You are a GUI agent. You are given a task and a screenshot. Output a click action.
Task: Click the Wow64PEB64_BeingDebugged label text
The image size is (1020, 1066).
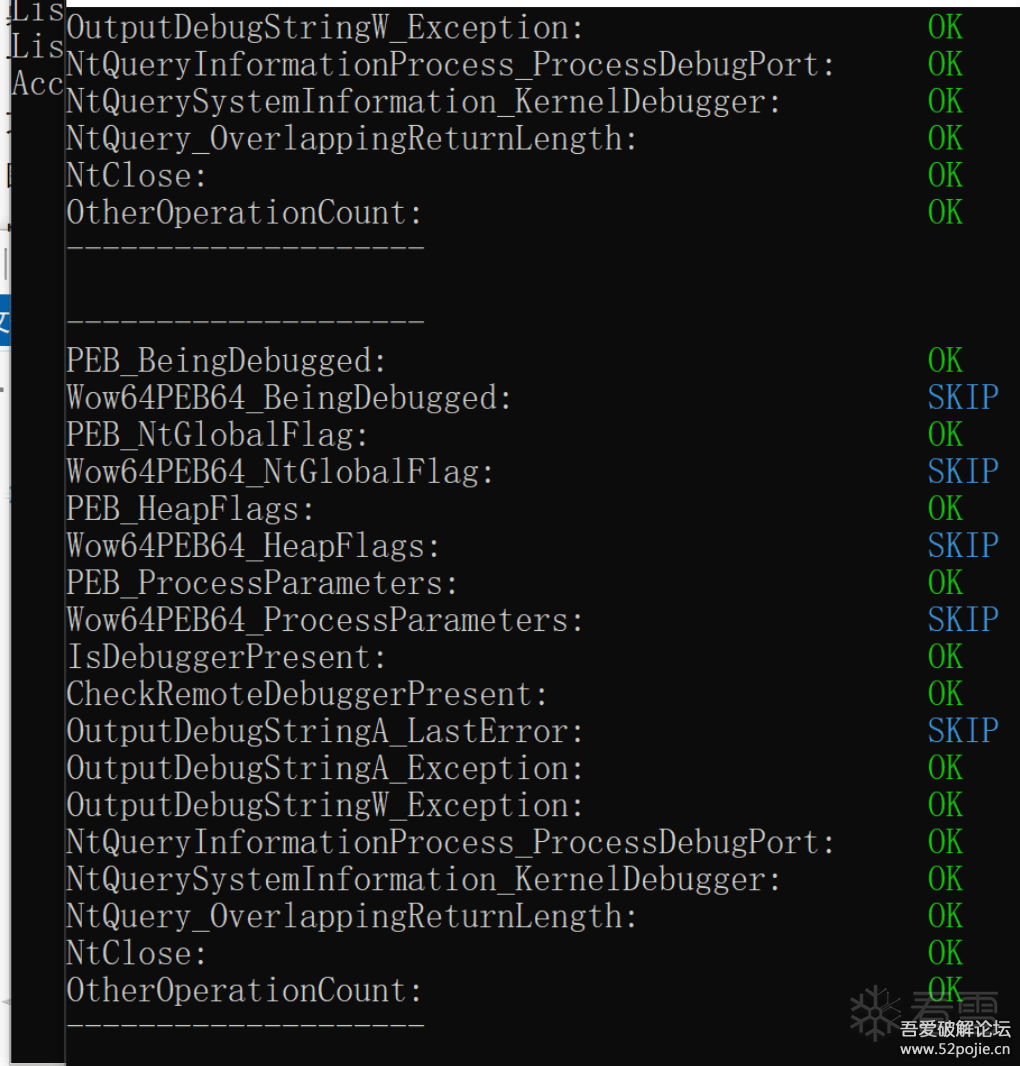click(288, 398)
